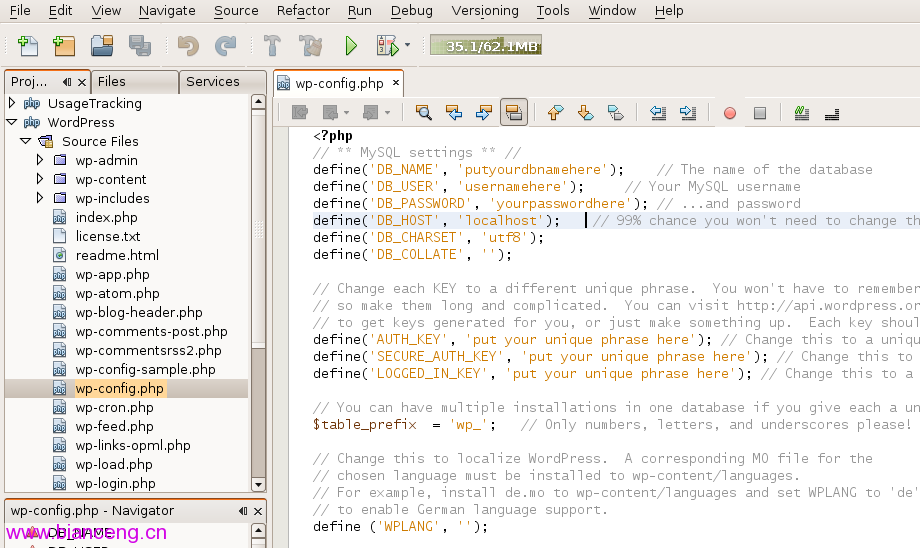The height and width of the screenshot is (548, 920).
Task: Open the Back history dropdown arrow
Action: coord(346,113)
